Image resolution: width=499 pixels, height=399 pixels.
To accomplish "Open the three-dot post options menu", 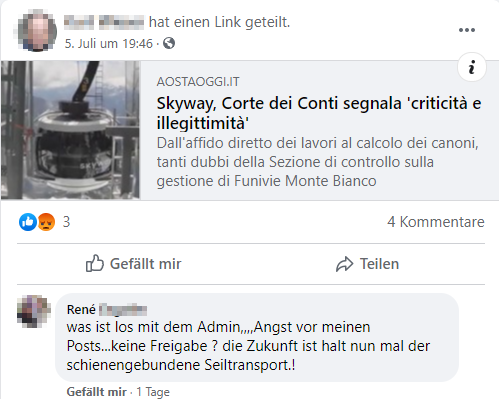I will (467, 30).
